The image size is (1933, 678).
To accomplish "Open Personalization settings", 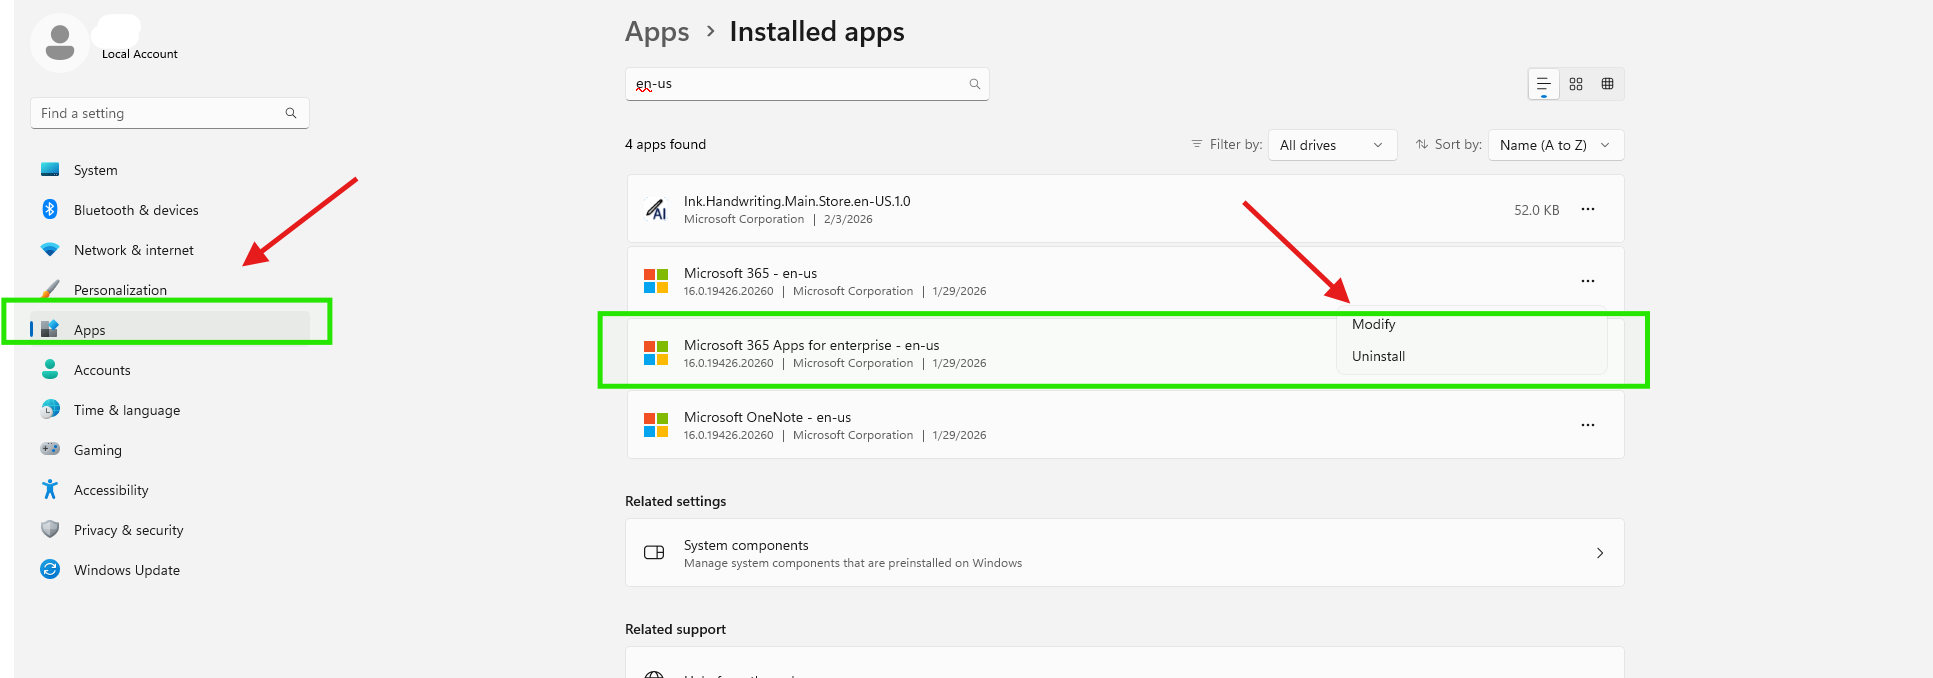I will [x=170, y=290].
